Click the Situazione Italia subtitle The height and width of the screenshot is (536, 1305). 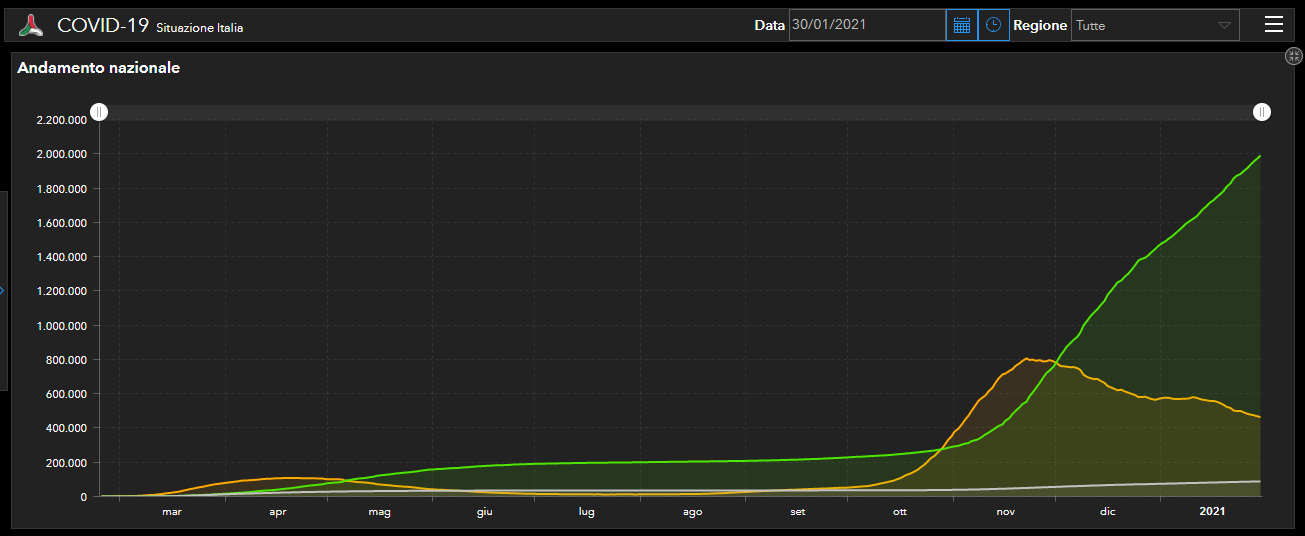tap(199, 28)
